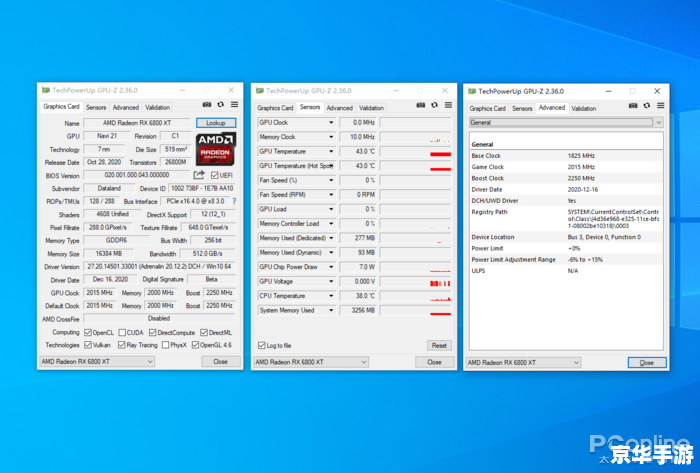Click GPU Temperature history graph
700x473 pixels.
coord(416,151)
